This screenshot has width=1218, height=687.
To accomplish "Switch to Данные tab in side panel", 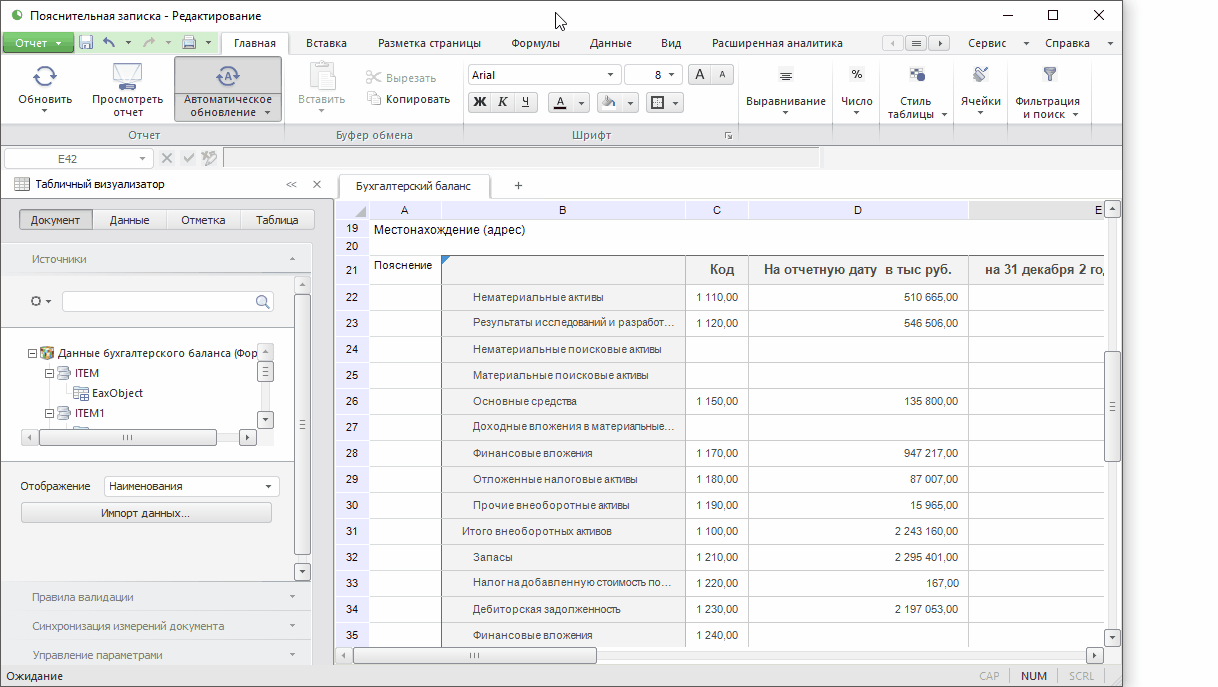I will pyautogui.click(x=130, y=220).
